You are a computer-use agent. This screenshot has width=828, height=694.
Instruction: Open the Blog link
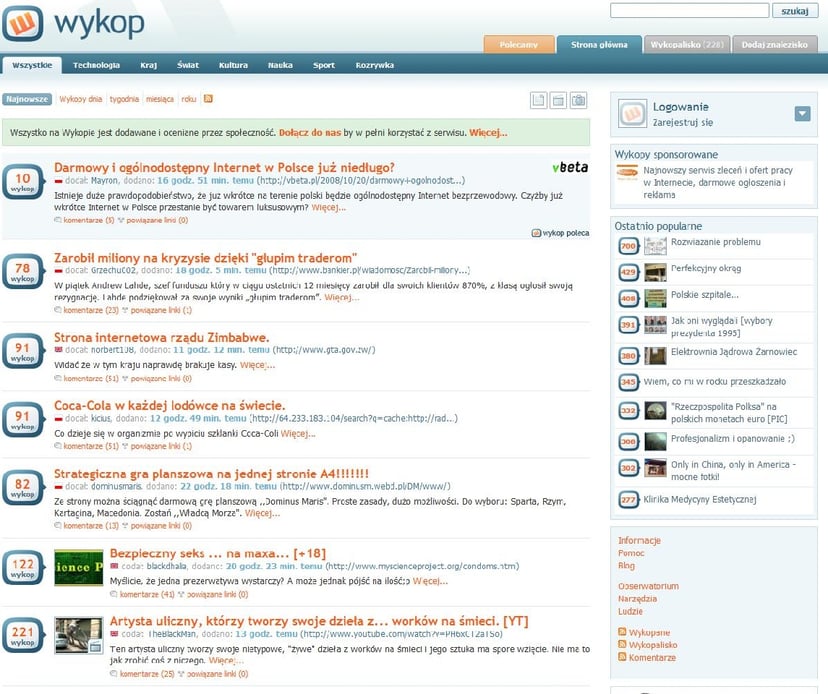tap(626, 566)
